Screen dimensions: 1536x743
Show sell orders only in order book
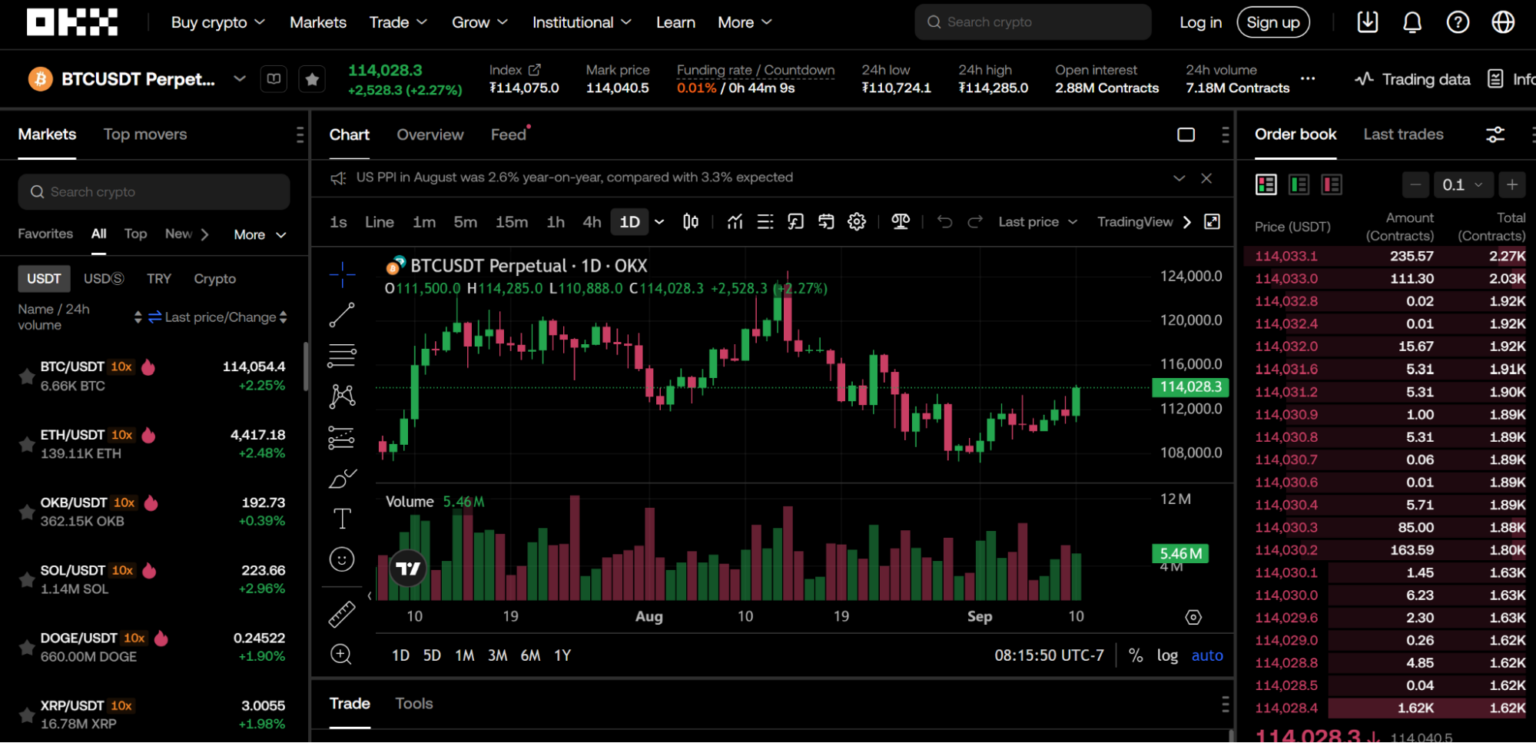point(1331,184)
